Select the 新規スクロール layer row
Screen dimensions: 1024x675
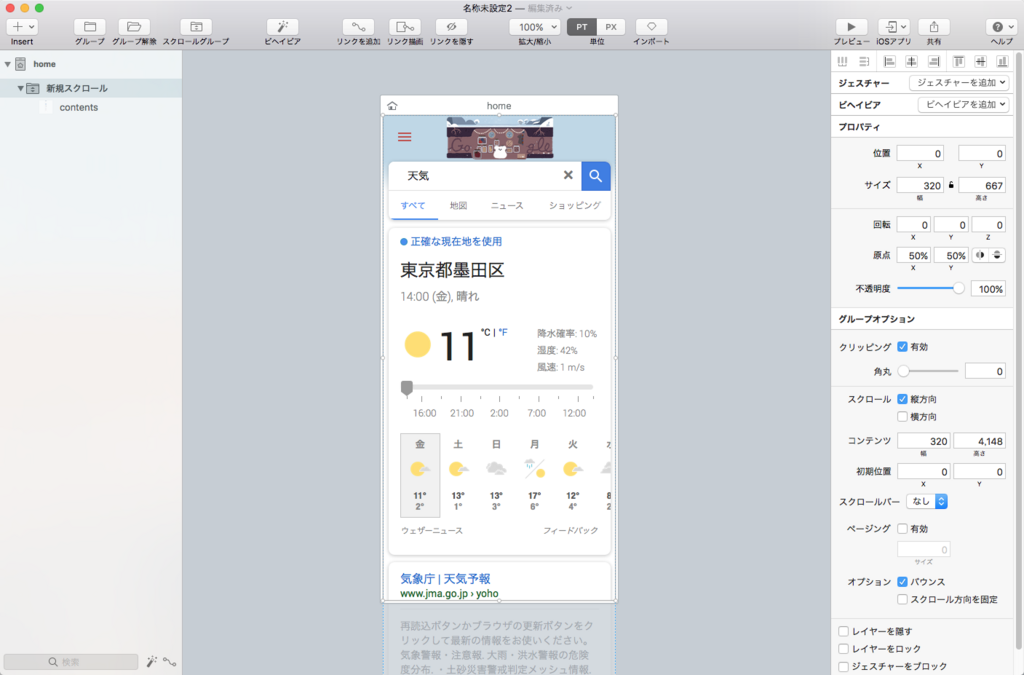tap(91, 88)
